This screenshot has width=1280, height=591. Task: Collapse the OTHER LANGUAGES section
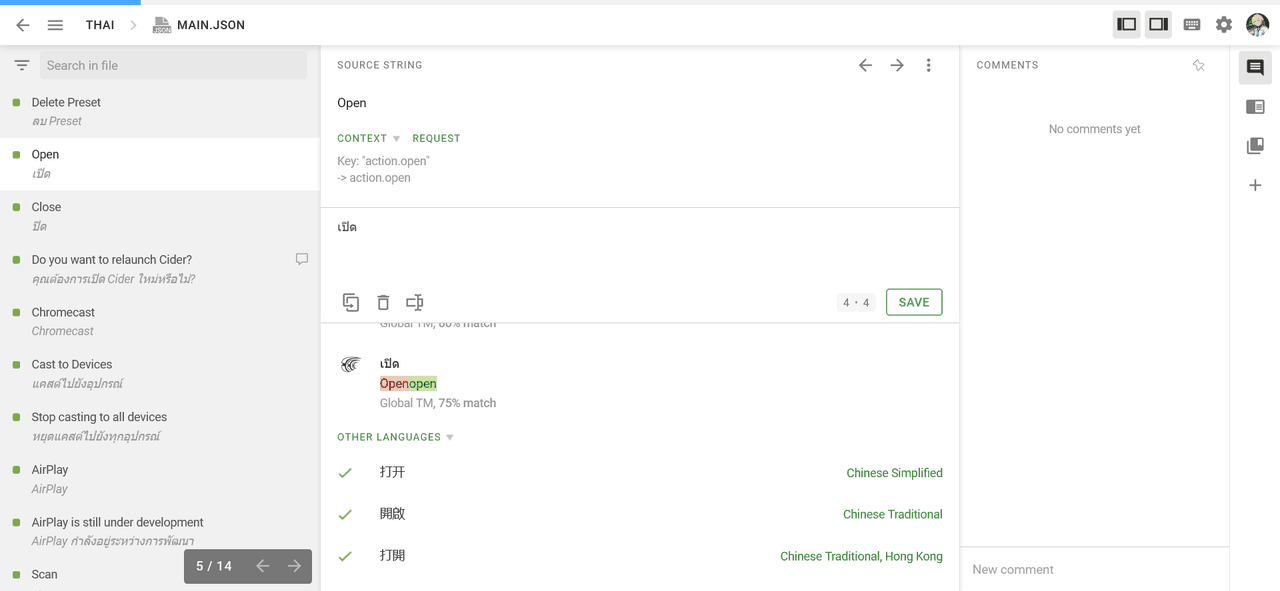pyautogui.click(x=396, y=437)
